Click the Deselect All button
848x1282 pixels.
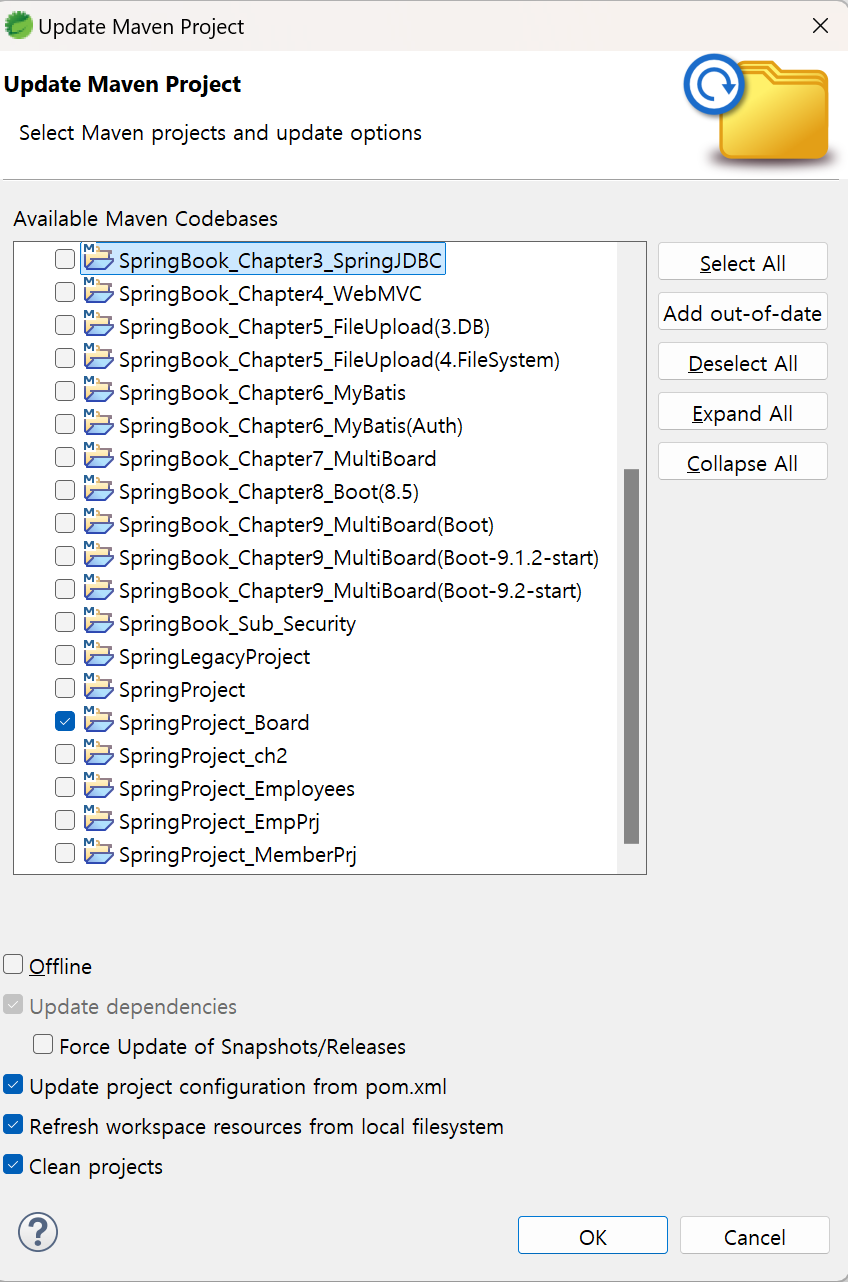point(743,362)
